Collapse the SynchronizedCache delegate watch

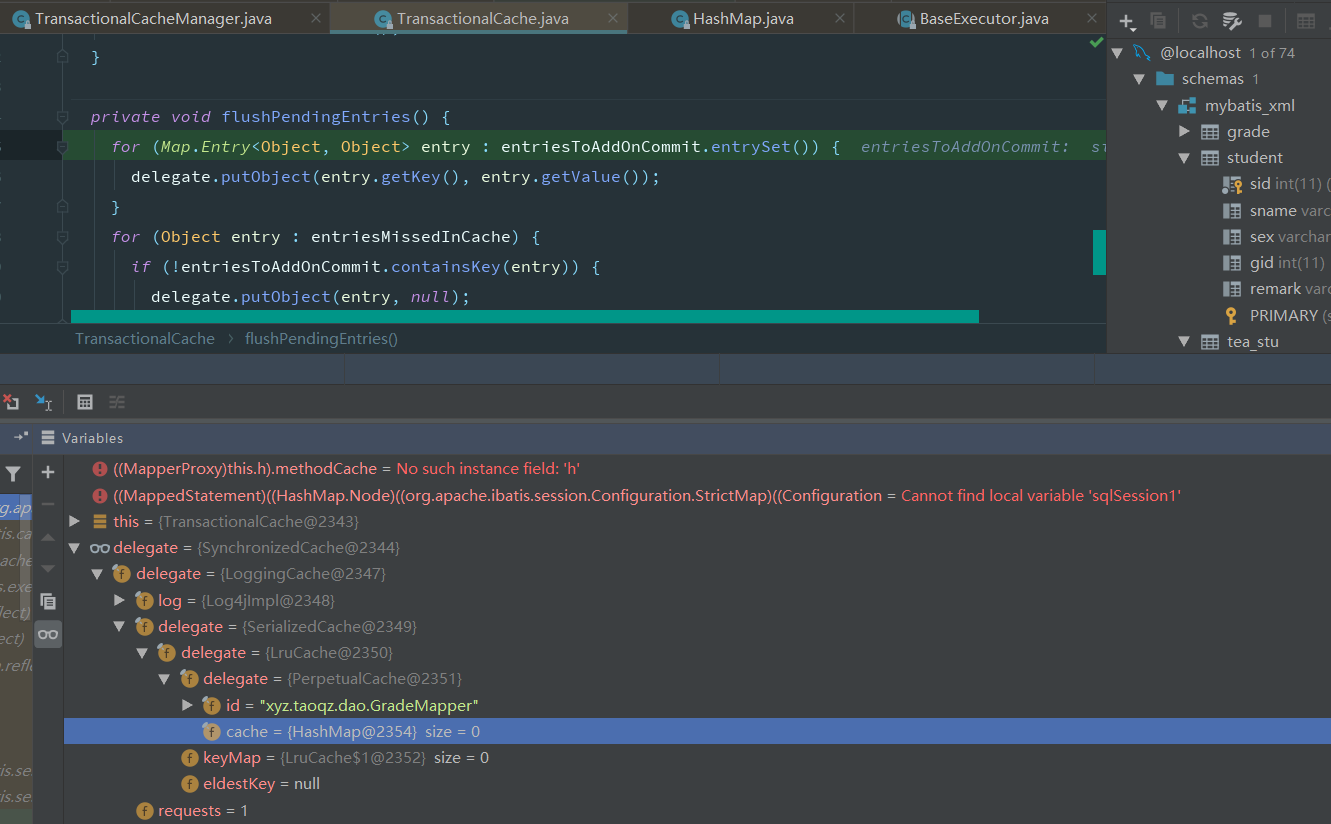coord(74,548)
